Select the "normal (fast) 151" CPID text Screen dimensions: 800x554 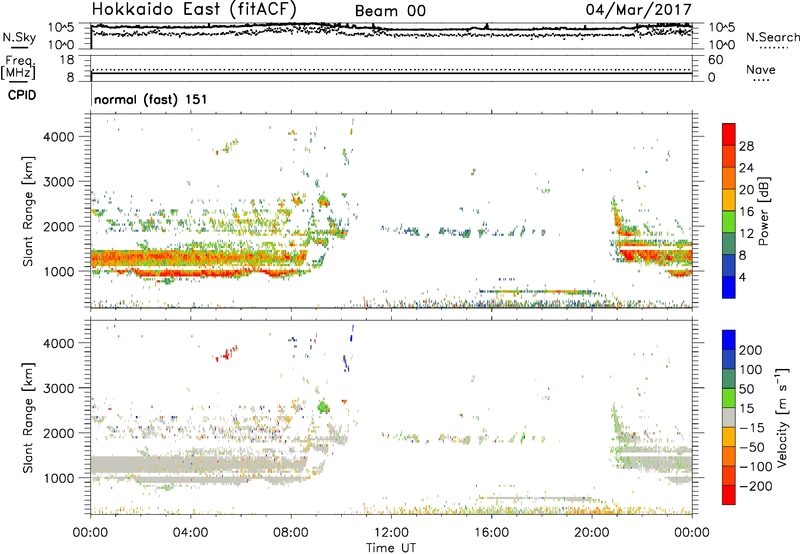pyautogui.click(x=151, y=99)
